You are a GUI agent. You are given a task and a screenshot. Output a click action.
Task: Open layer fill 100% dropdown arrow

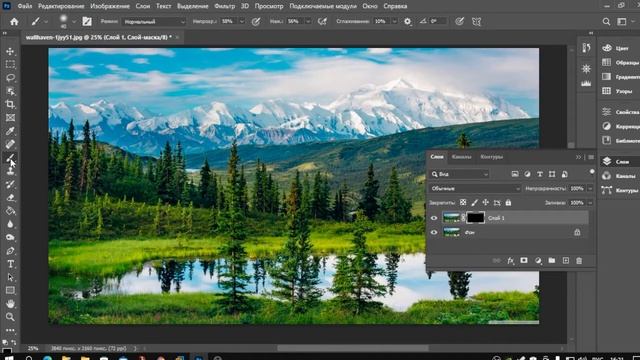point(590,203)
